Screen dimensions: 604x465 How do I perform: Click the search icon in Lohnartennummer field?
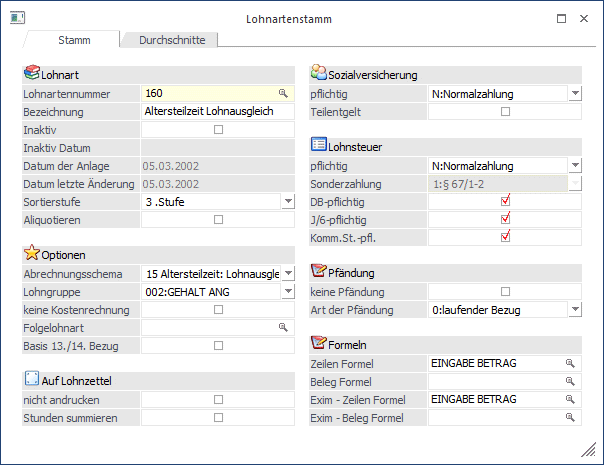[x=283, y=93]
